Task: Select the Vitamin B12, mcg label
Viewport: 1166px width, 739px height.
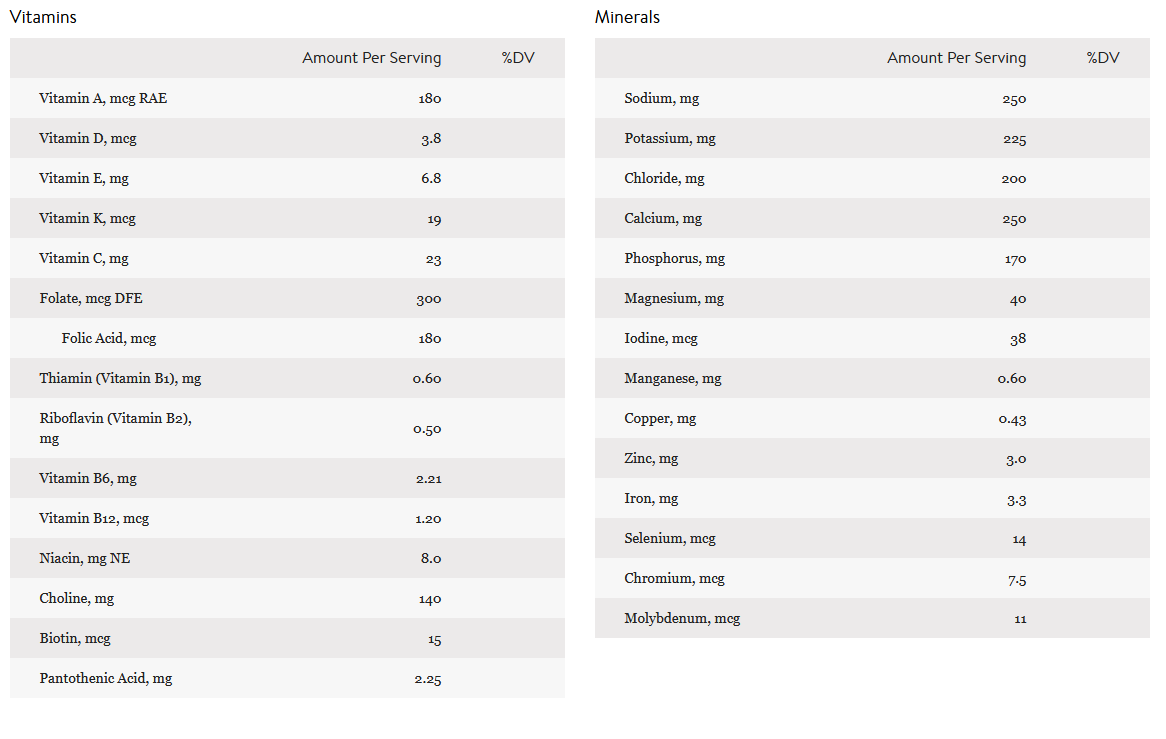Action: (94, 518)
